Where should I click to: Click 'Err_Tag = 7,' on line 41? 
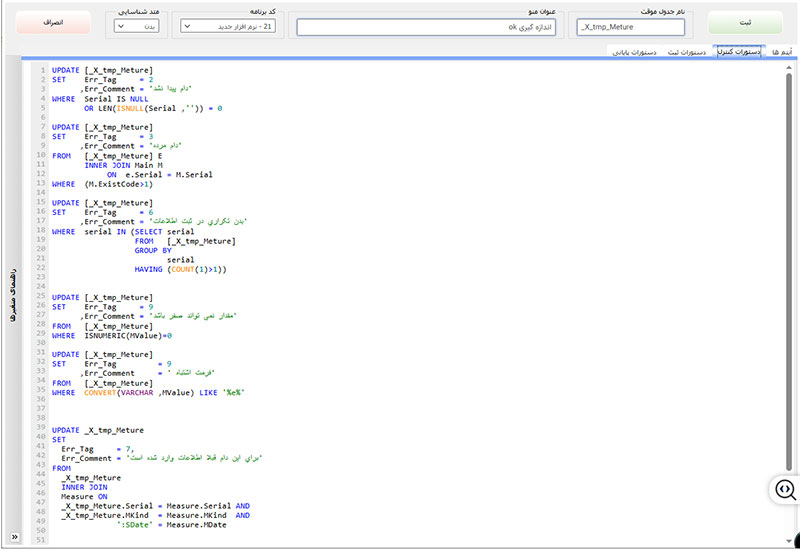click(x=97, y=449)
